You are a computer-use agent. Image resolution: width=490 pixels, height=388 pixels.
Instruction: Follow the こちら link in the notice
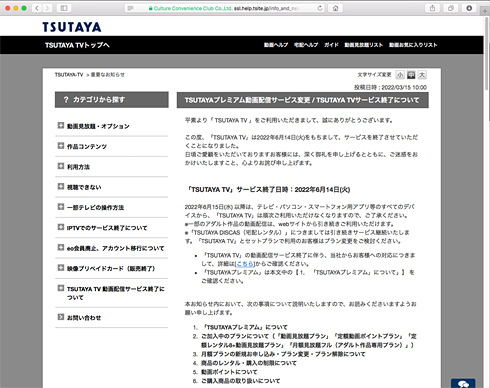(x=245, y=264)
